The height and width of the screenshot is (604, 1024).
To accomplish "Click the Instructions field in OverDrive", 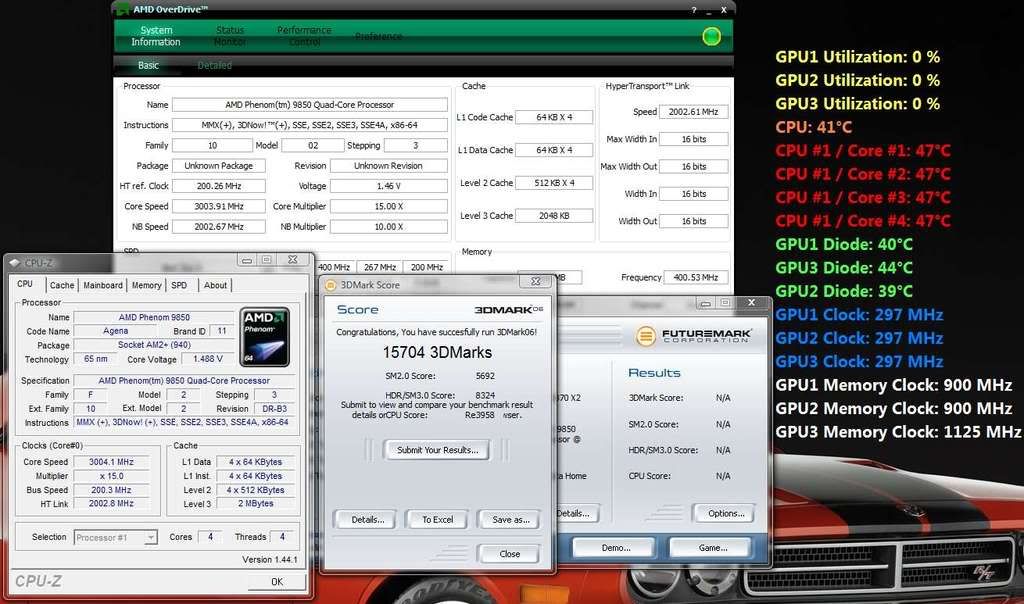I will point(310,125).
